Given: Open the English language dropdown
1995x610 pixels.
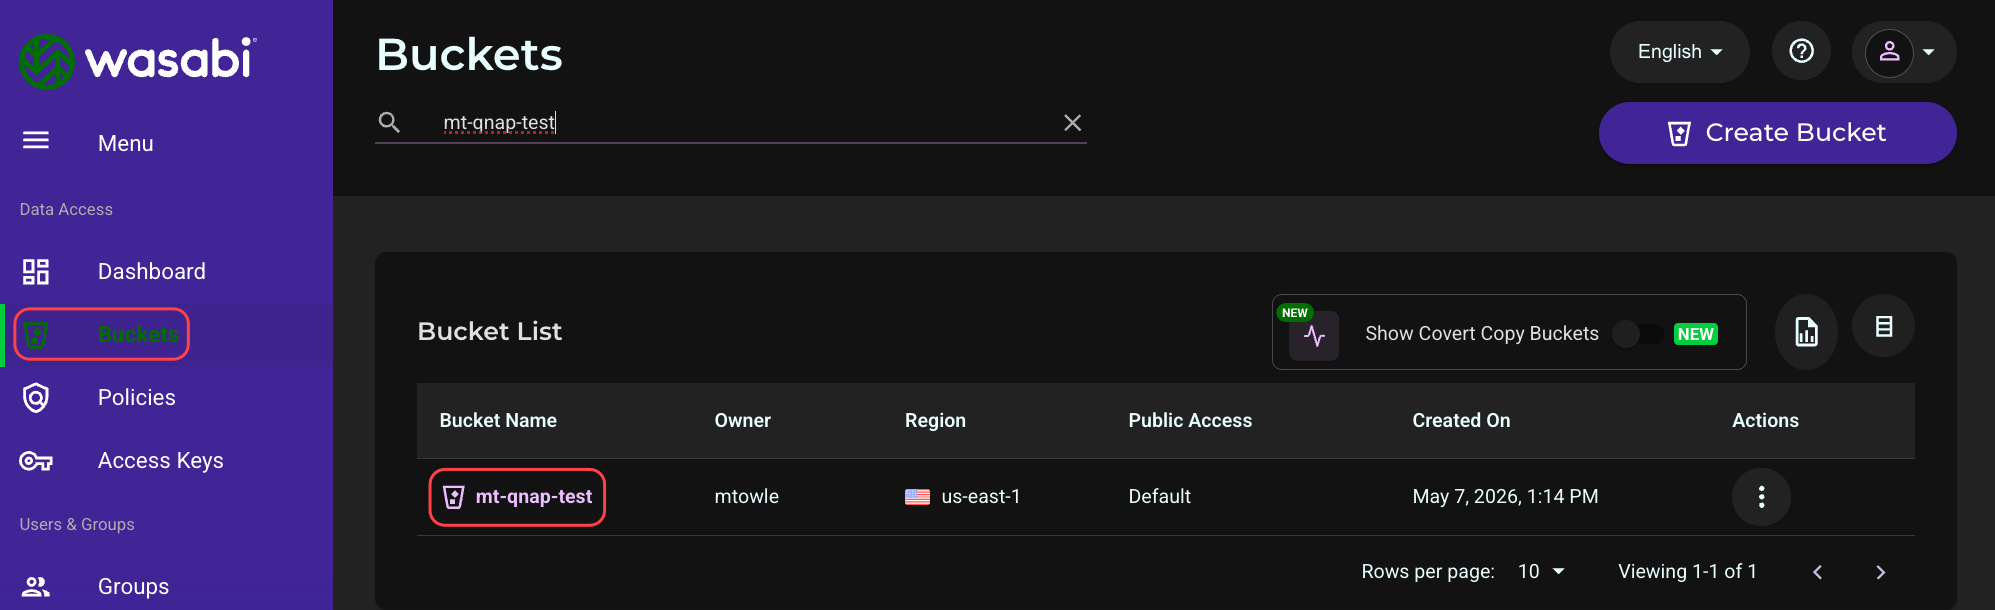Looking at the screenshot, I should click(1679, 52).
